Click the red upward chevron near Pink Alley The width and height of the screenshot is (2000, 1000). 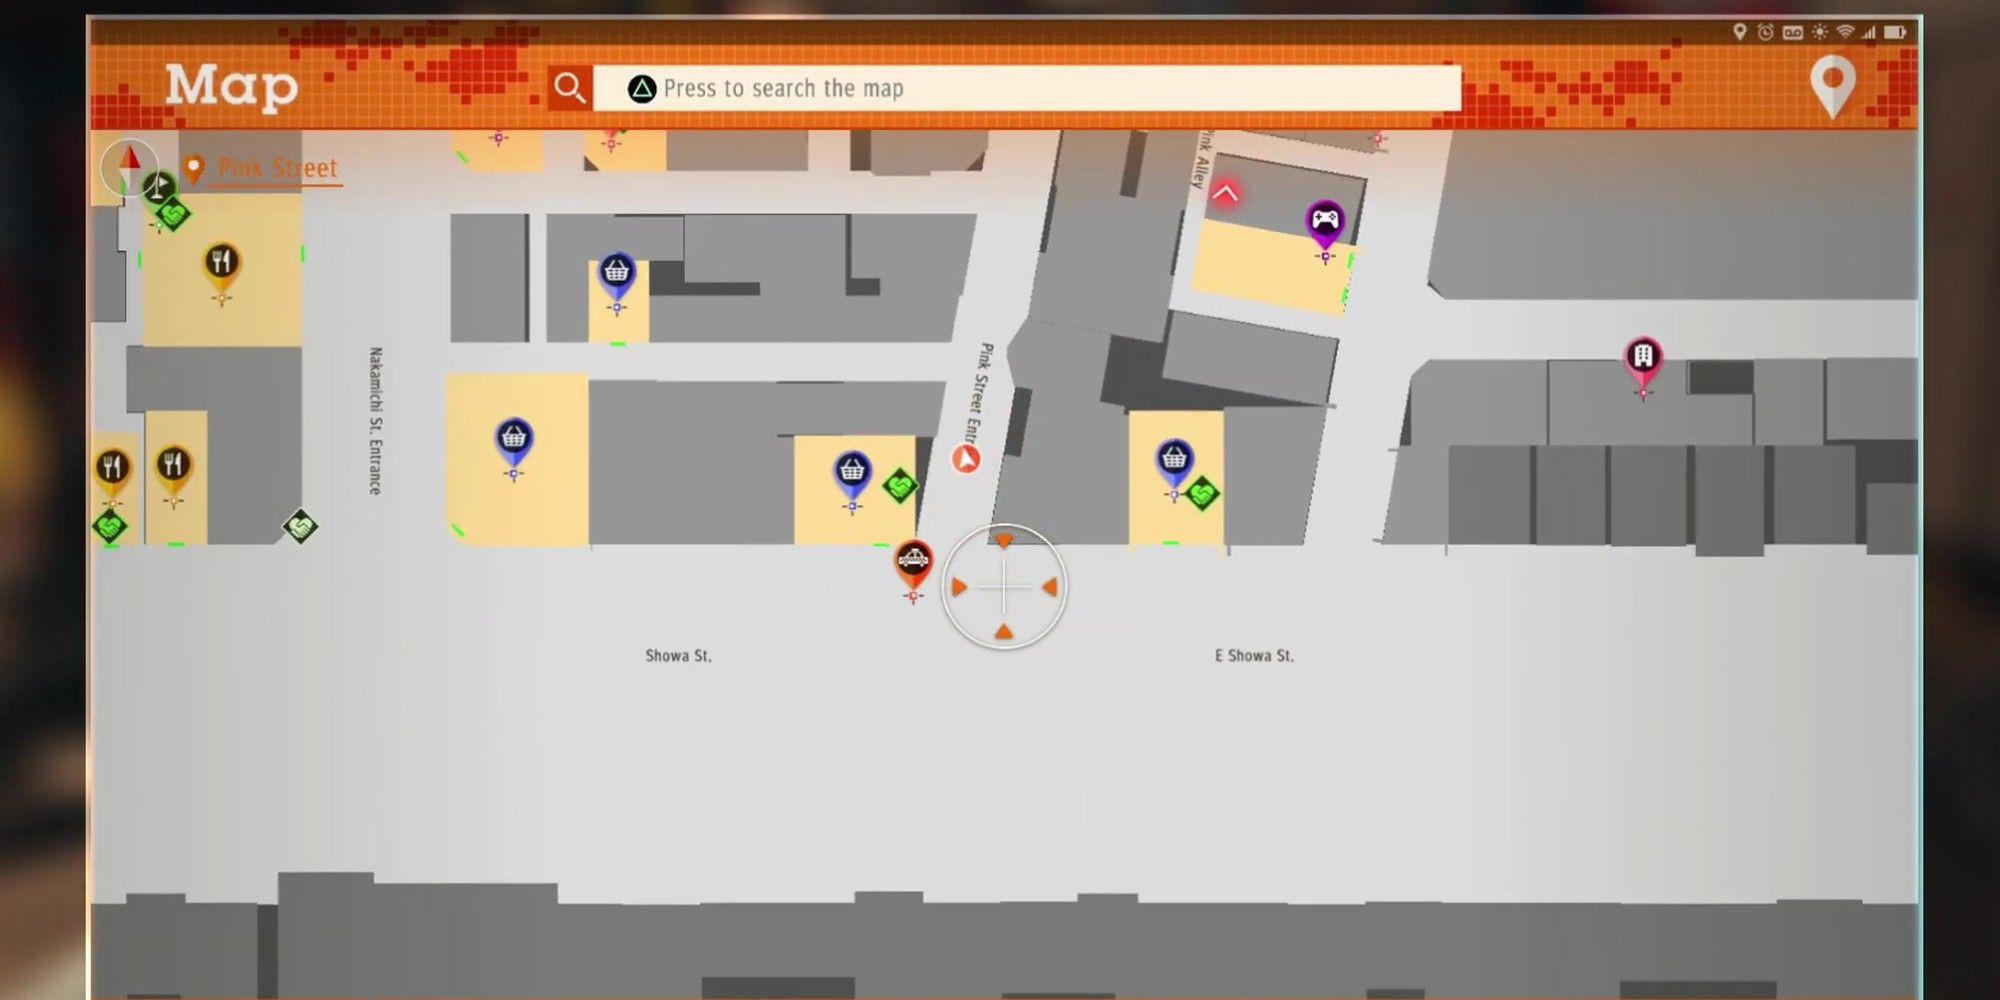click(1225, 193)
